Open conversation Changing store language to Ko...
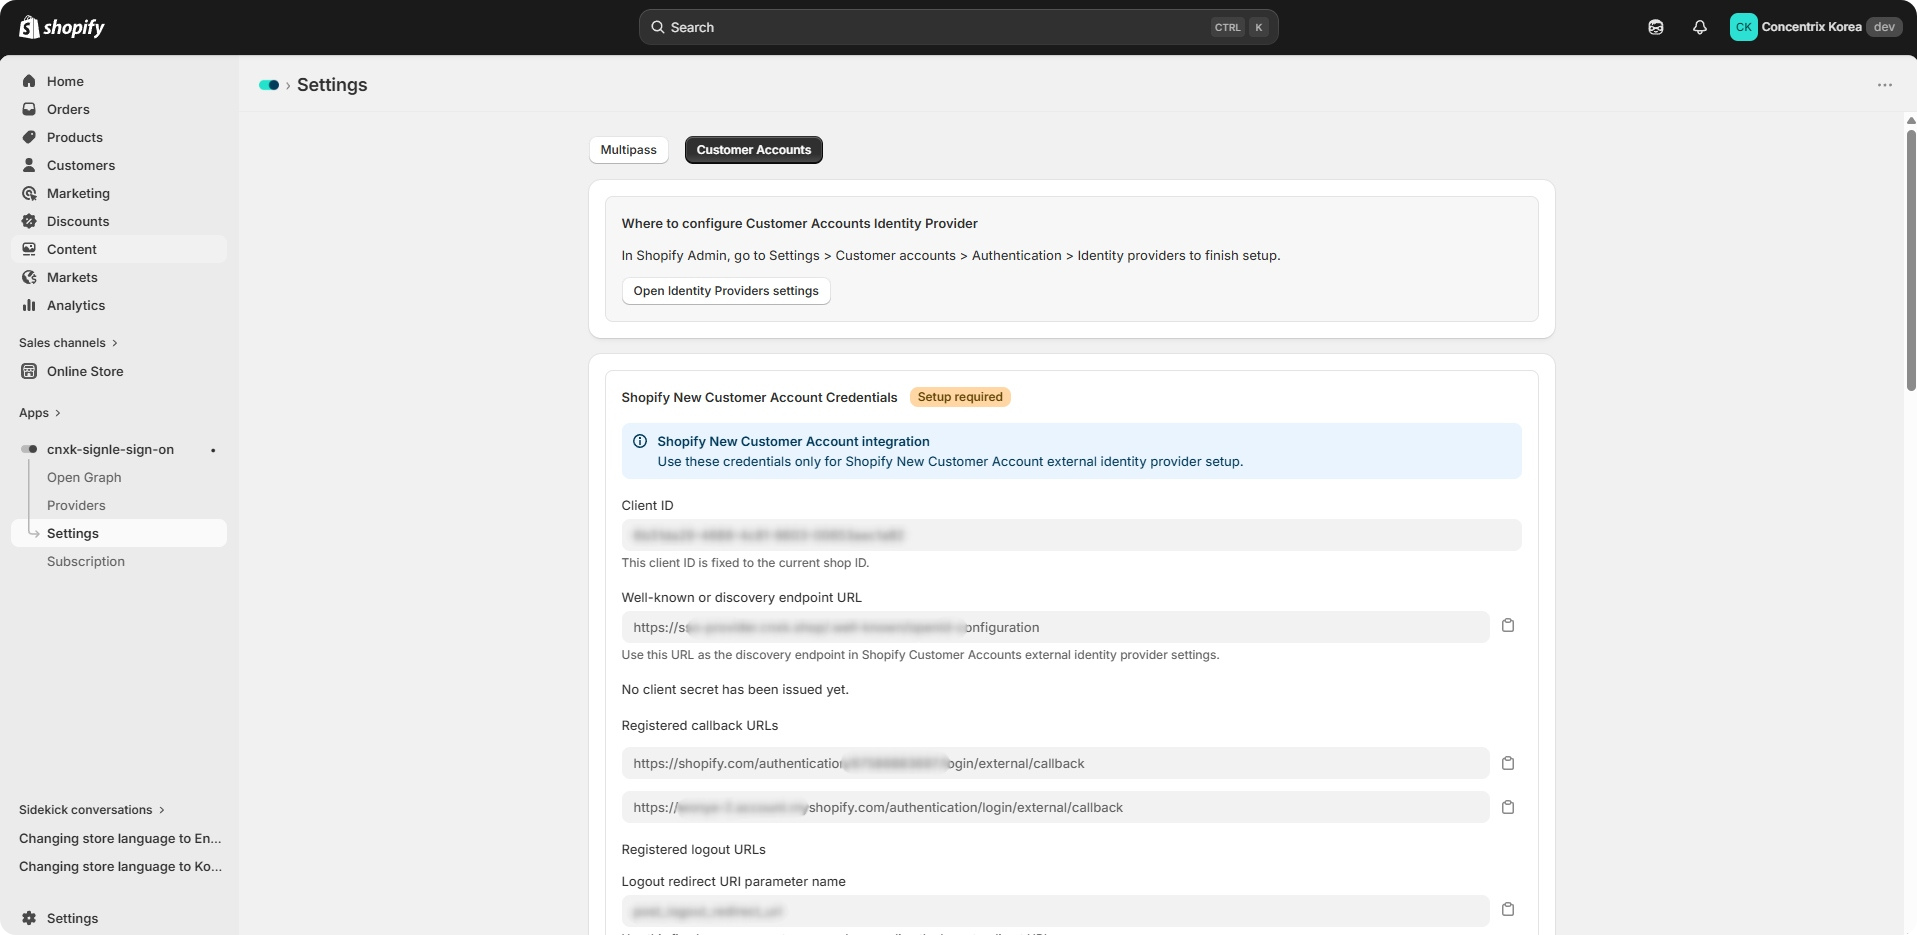The height and width of the screenshot is (935, 1917). pos(120,866)
